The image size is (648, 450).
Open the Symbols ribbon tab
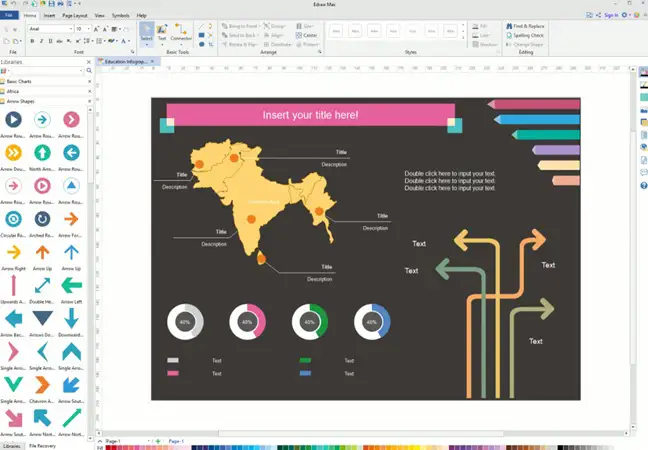tap(120, 16)
